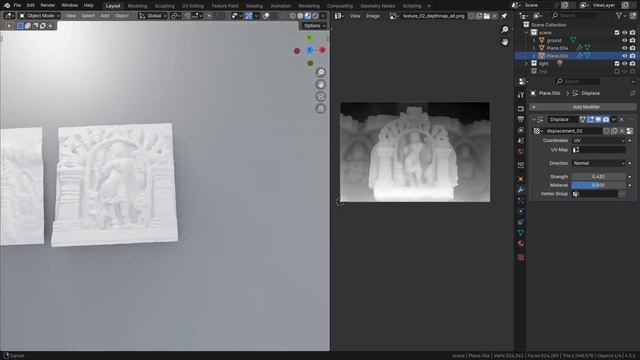Pin the depthmap image in image editor

[x=504, y=16]
